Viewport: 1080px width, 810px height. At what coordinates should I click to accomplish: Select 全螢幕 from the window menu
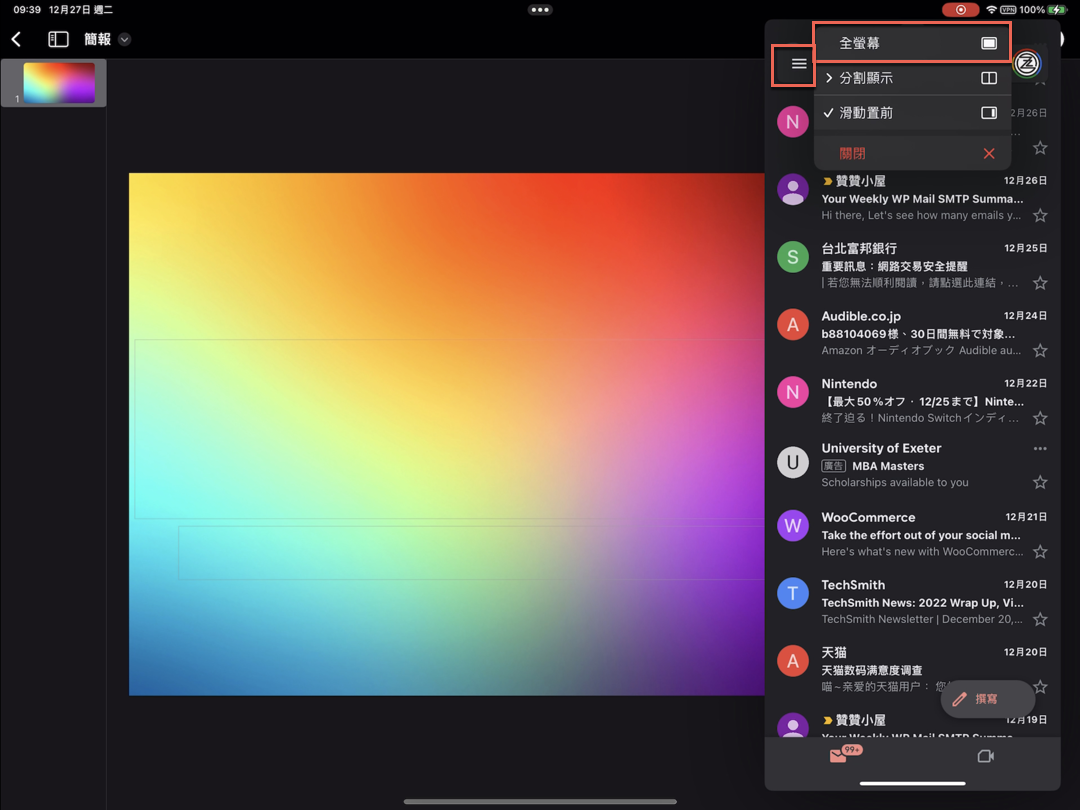coord(912,43)
